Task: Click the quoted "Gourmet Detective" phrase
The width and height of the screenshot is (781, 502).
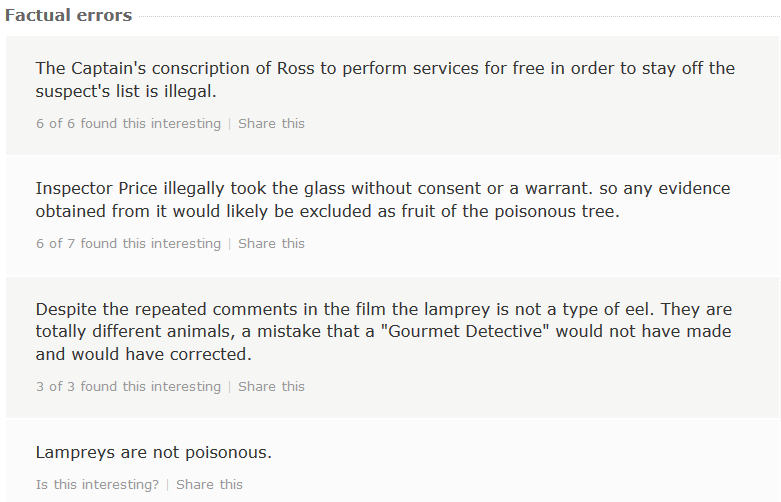Action: tap(465, 331)
